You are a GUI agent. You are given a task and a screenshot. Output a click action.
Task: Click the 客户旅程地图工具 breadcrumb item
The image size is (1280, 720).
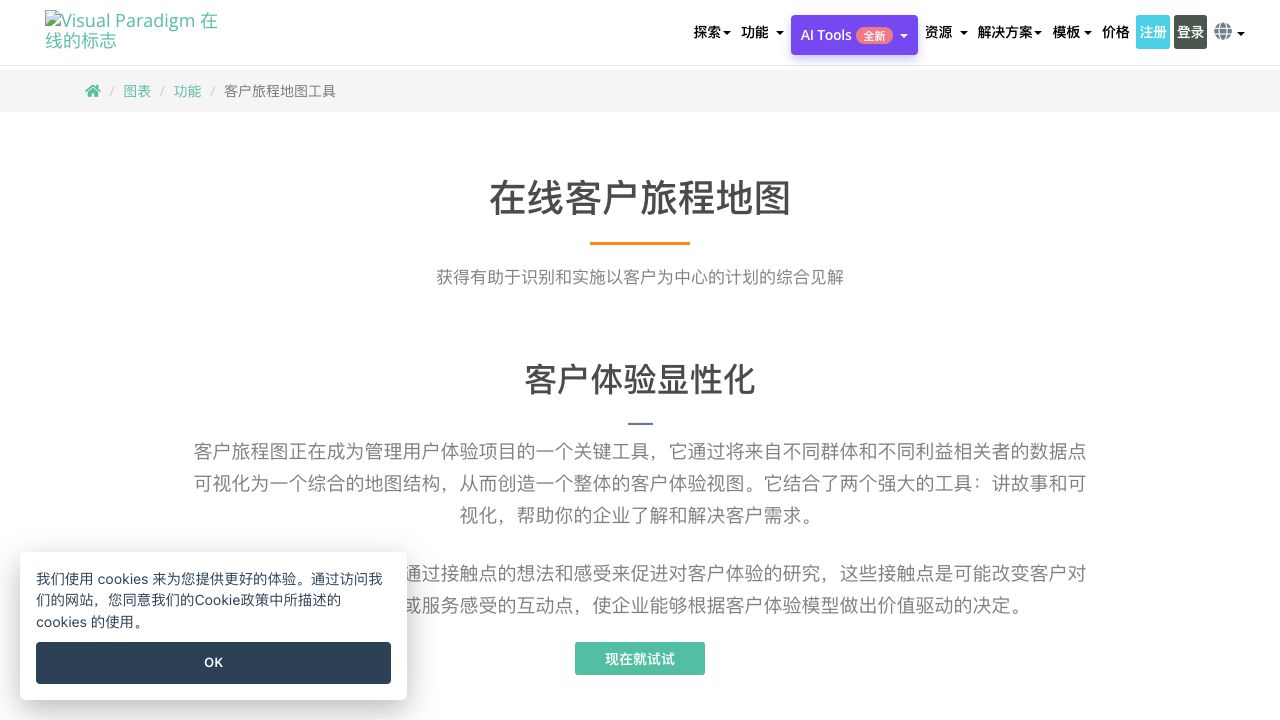click(x=280, y=91)
